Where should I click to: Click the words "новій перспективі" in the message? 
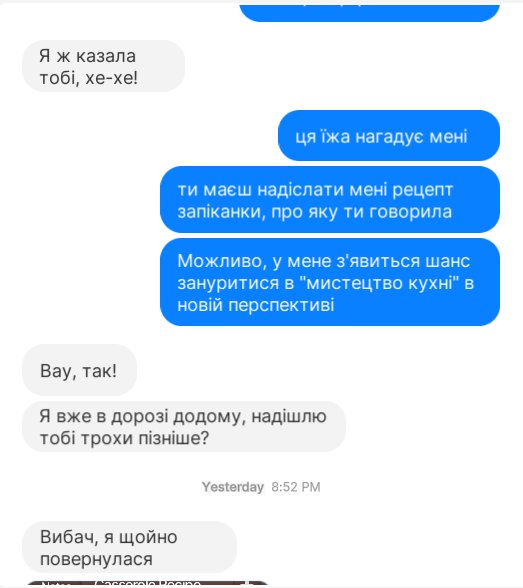(x=256, y=305)
